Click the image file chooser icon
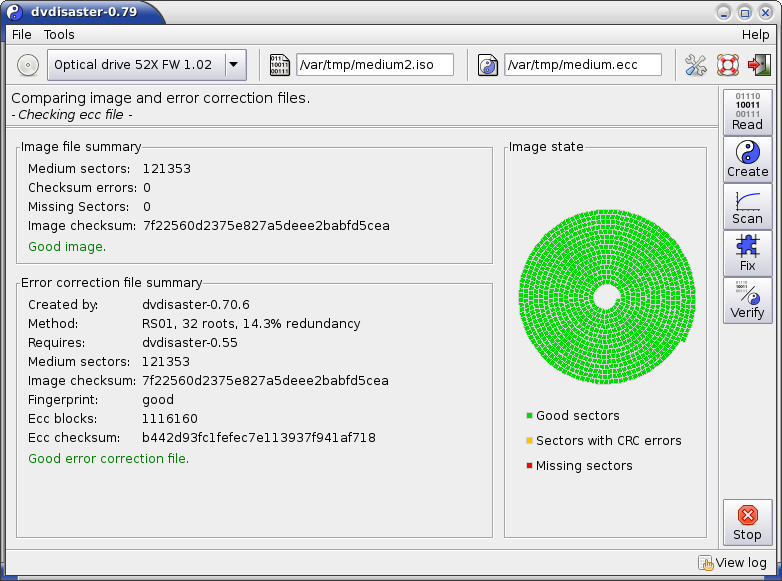 click(x=281, y=65)
